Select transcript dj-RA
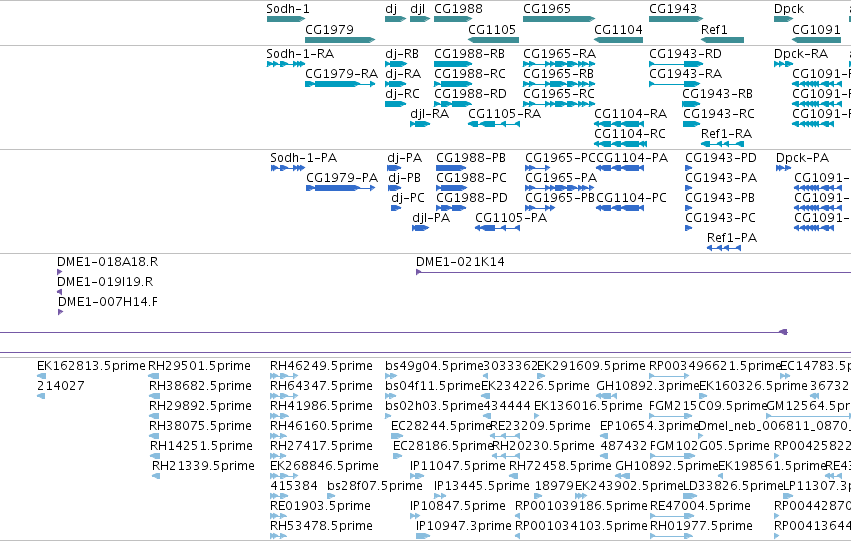This screenshot has width=851, height=541. pyautogui.click(x=395, y=84)
